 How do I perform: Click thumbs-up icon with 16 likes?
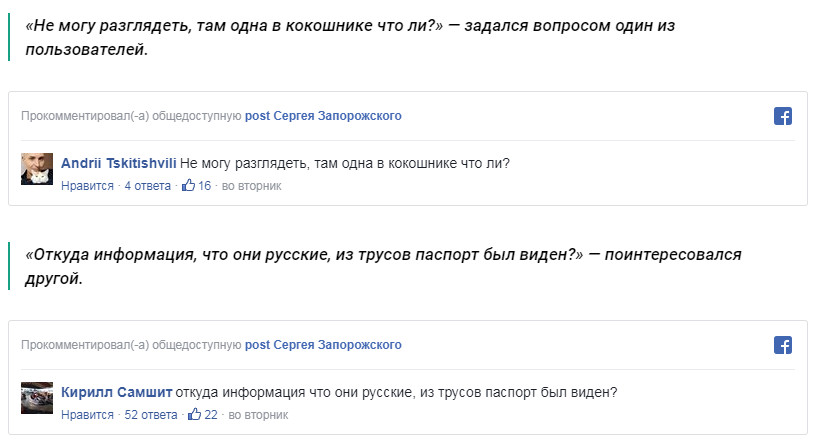(188, 186)
